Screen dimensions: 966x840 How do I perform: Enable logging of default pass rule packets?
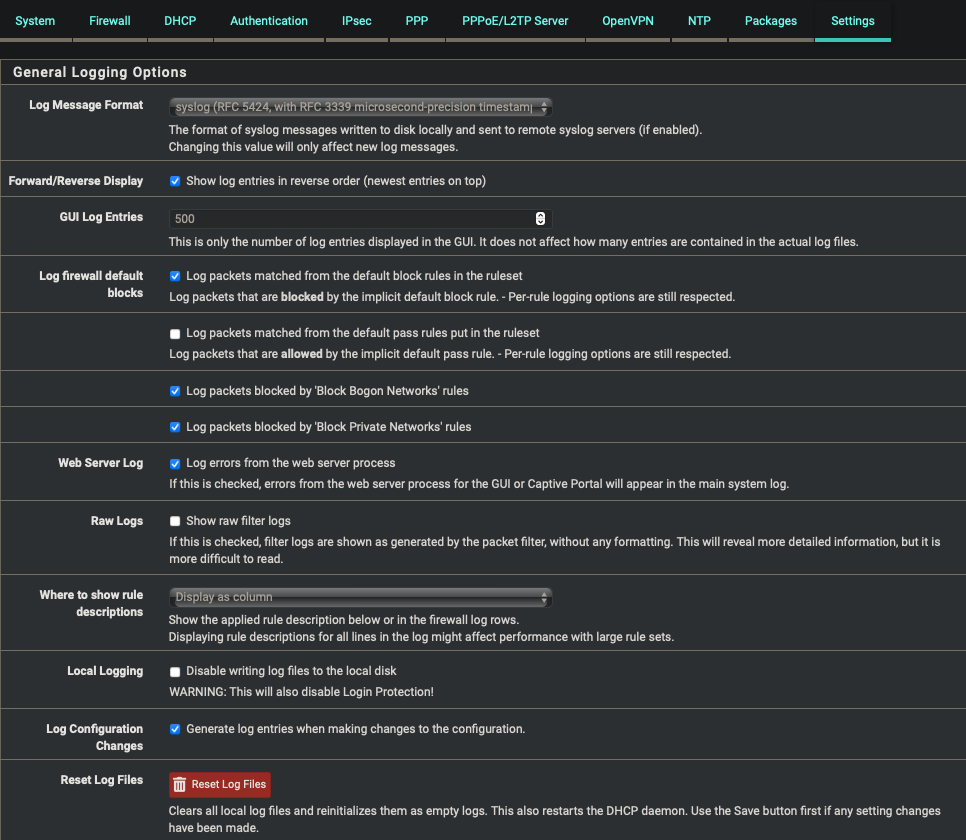coord(175,334)
